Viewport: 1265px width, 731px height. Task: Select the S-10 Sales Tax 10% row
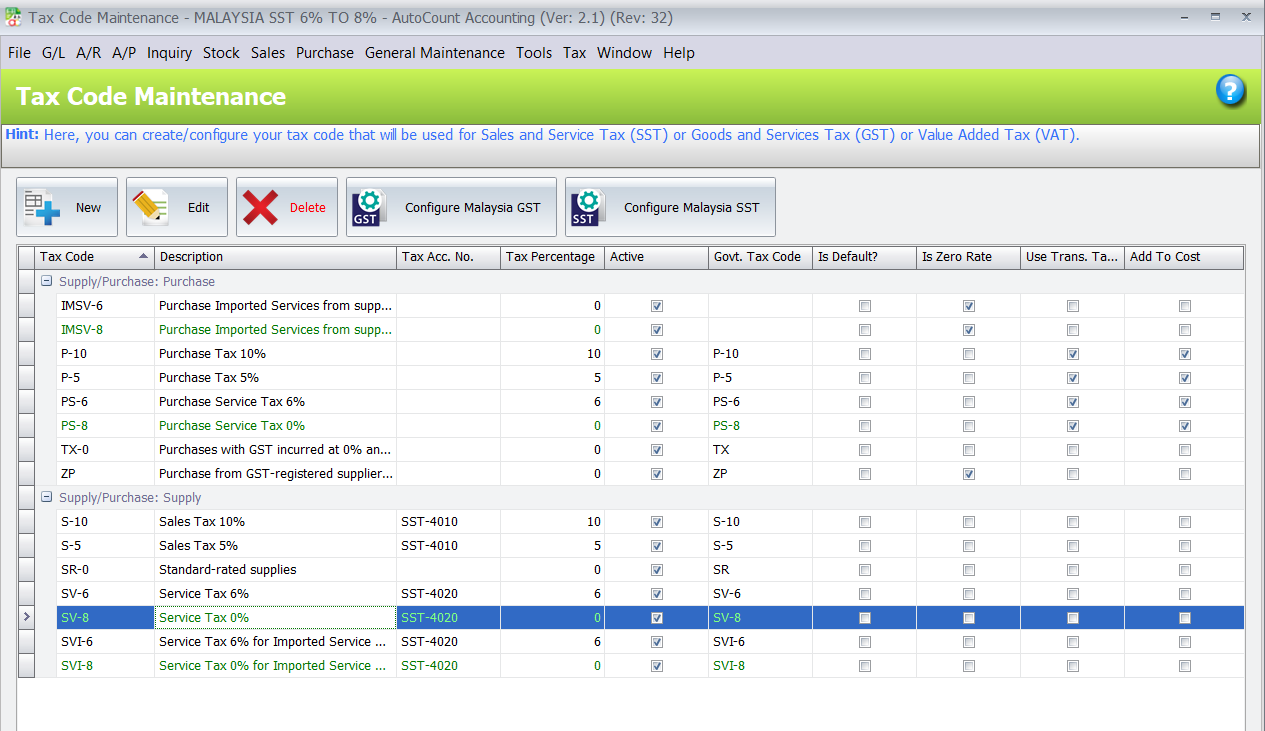pyautogui.click(x=200, y=522)
